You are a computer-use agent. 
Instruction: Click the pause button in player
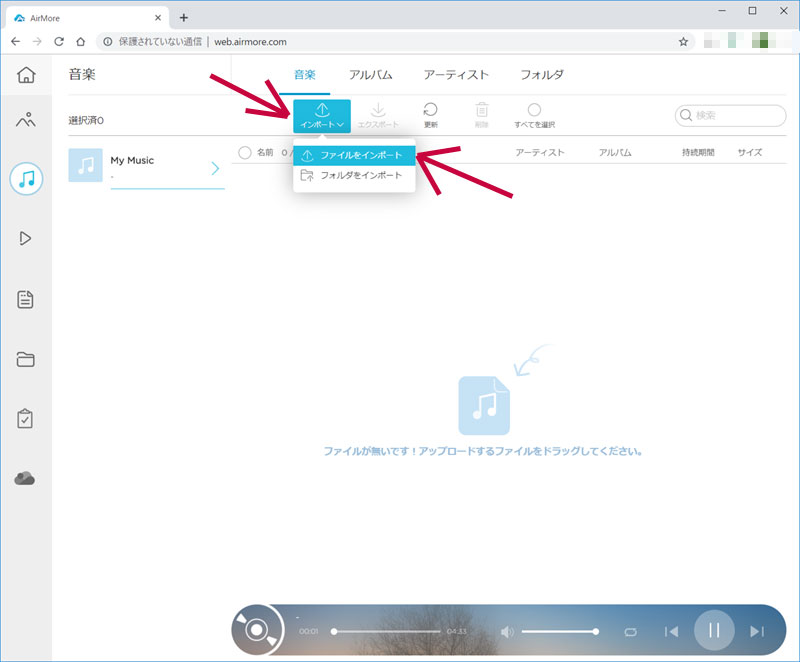click(x=714, y=630)
